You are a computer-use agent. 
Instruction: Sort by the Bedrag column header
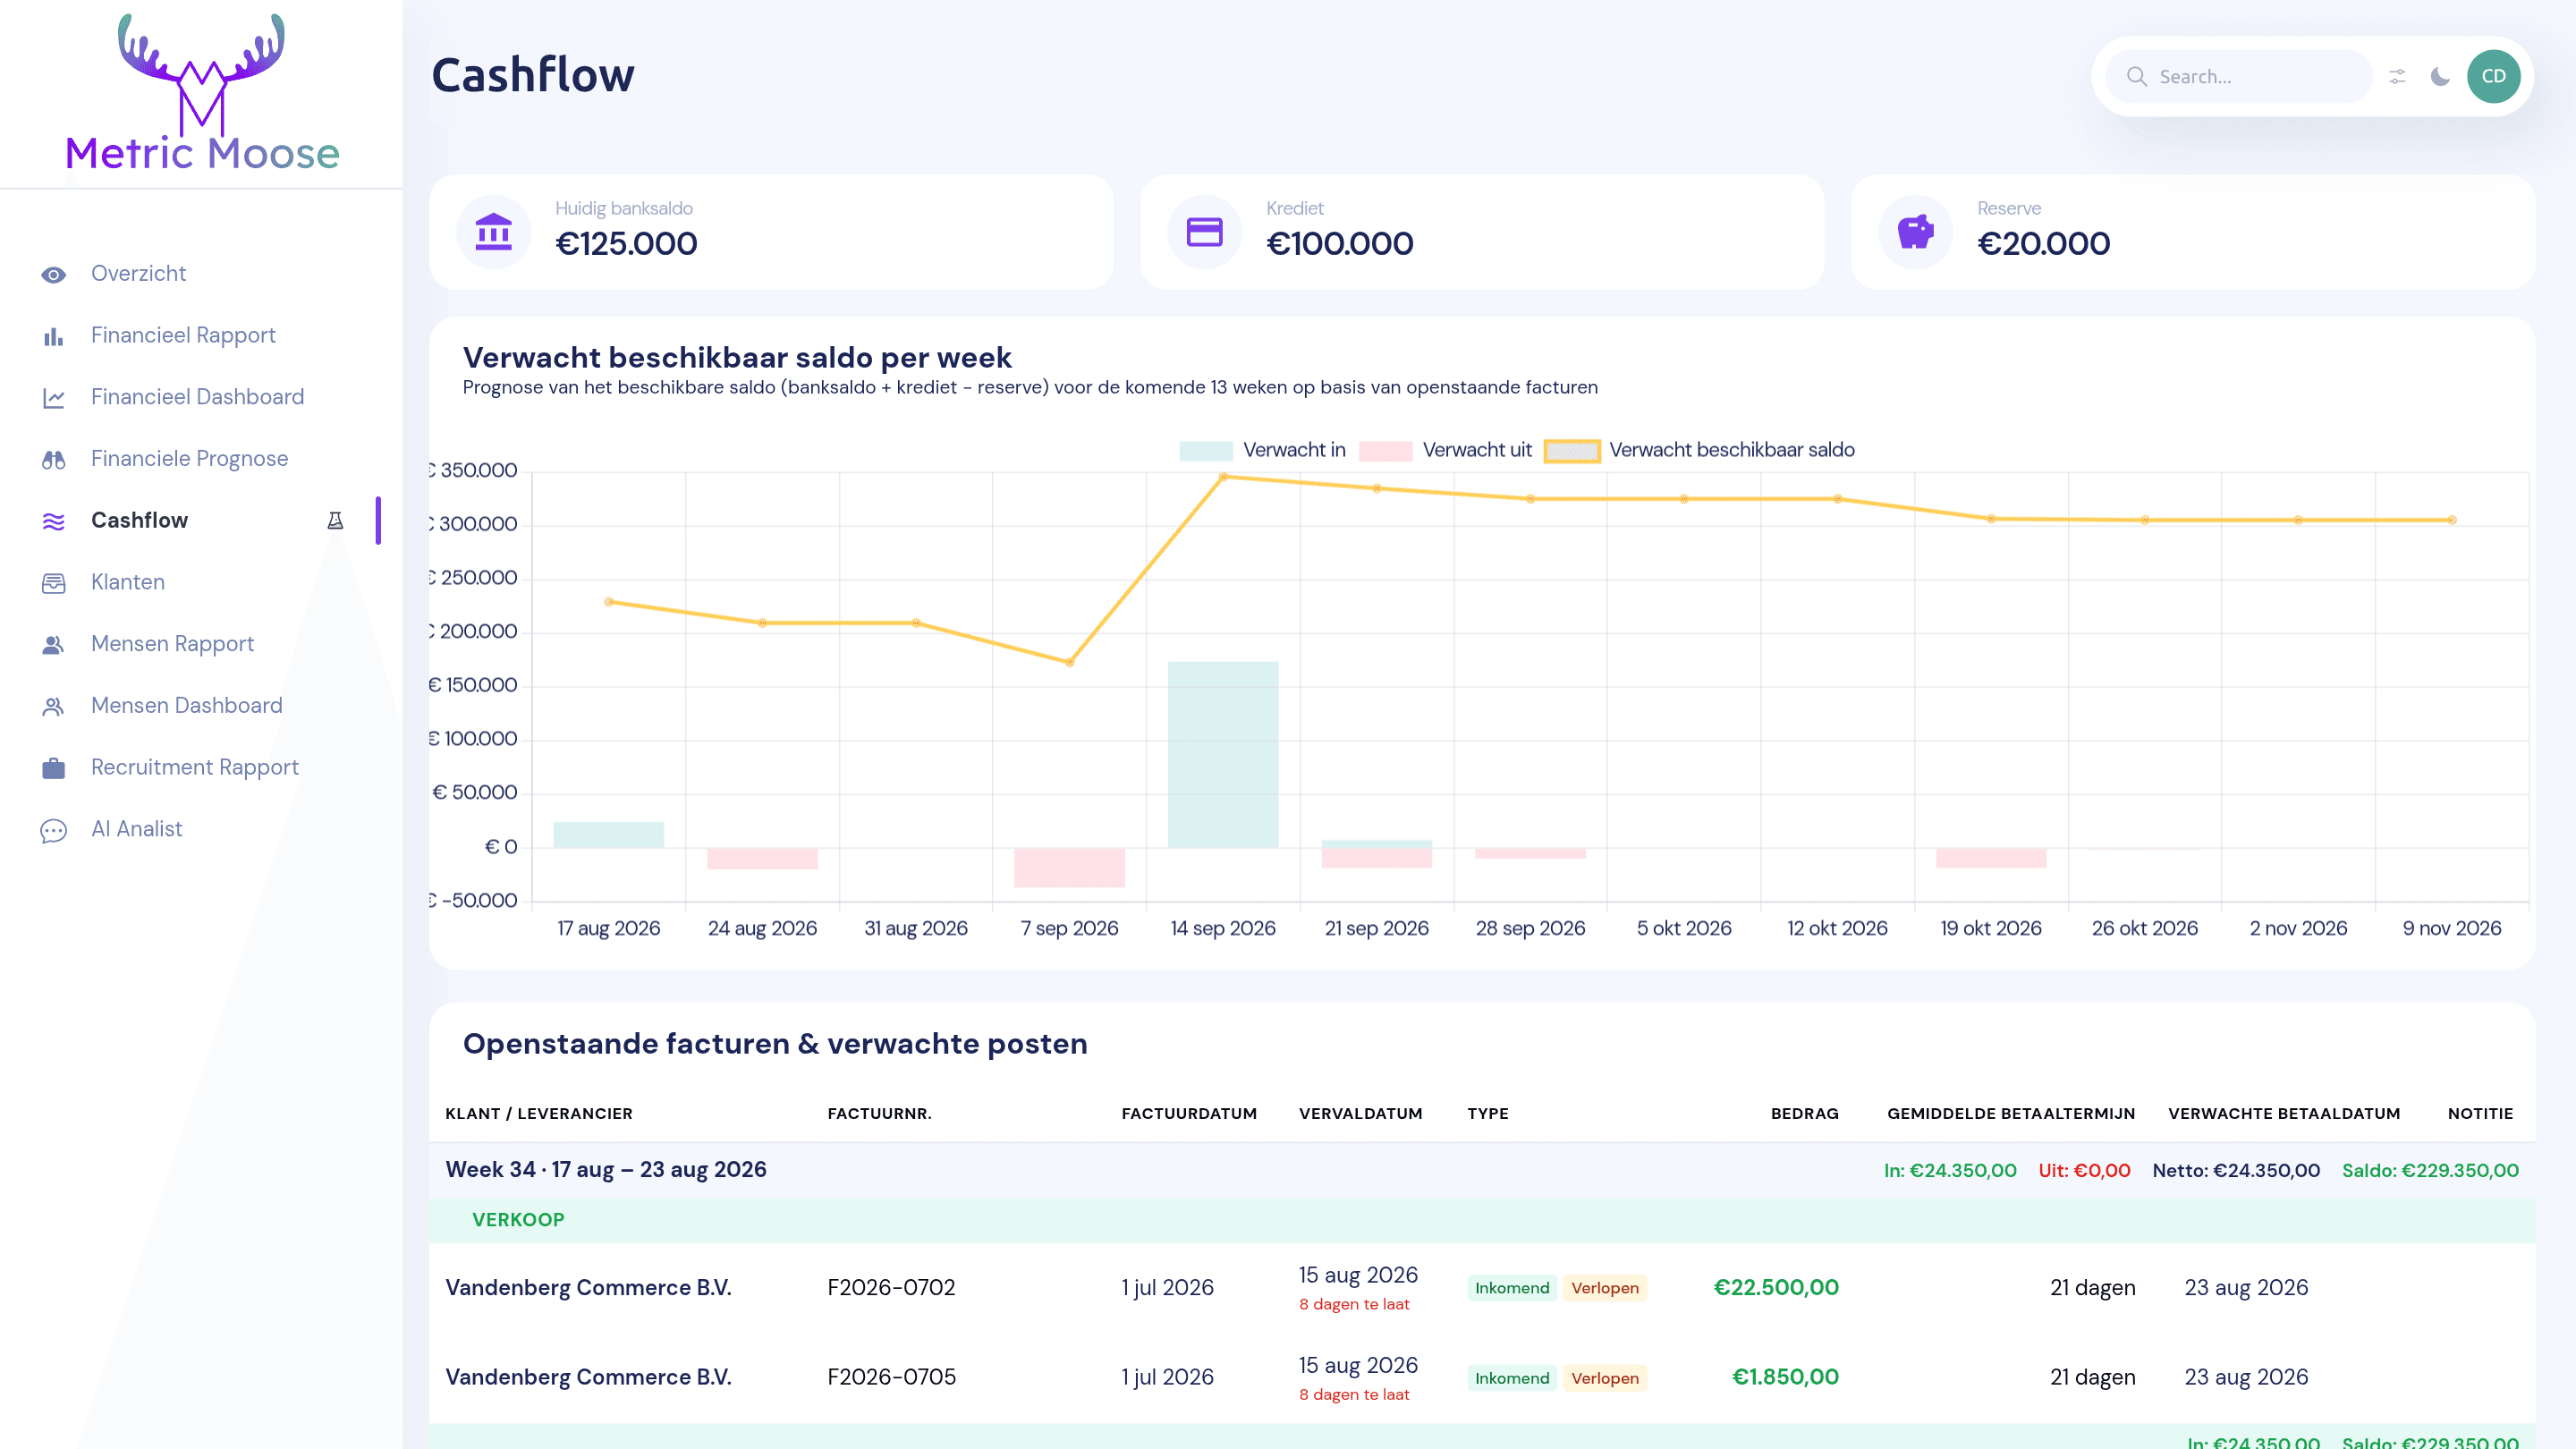coord(1805,1114)
